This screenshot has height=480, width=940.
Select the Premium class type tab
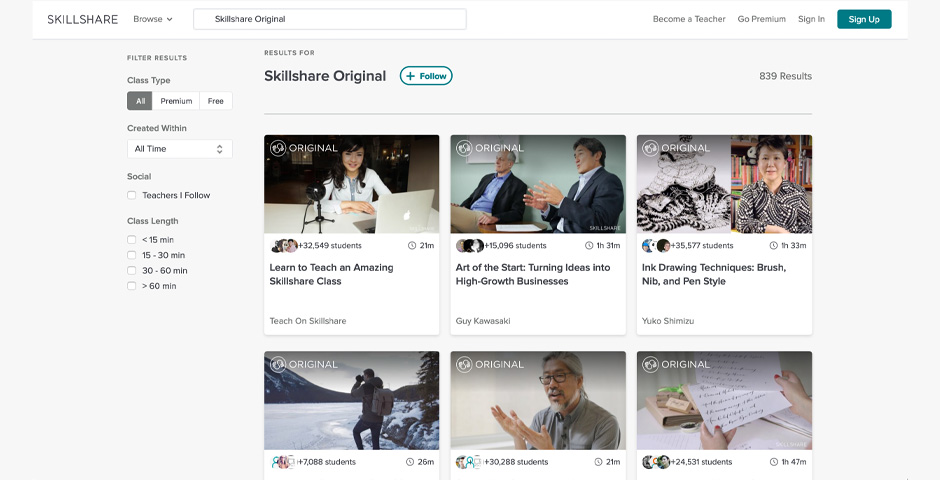pyautogui.click(x=176, y=101)
